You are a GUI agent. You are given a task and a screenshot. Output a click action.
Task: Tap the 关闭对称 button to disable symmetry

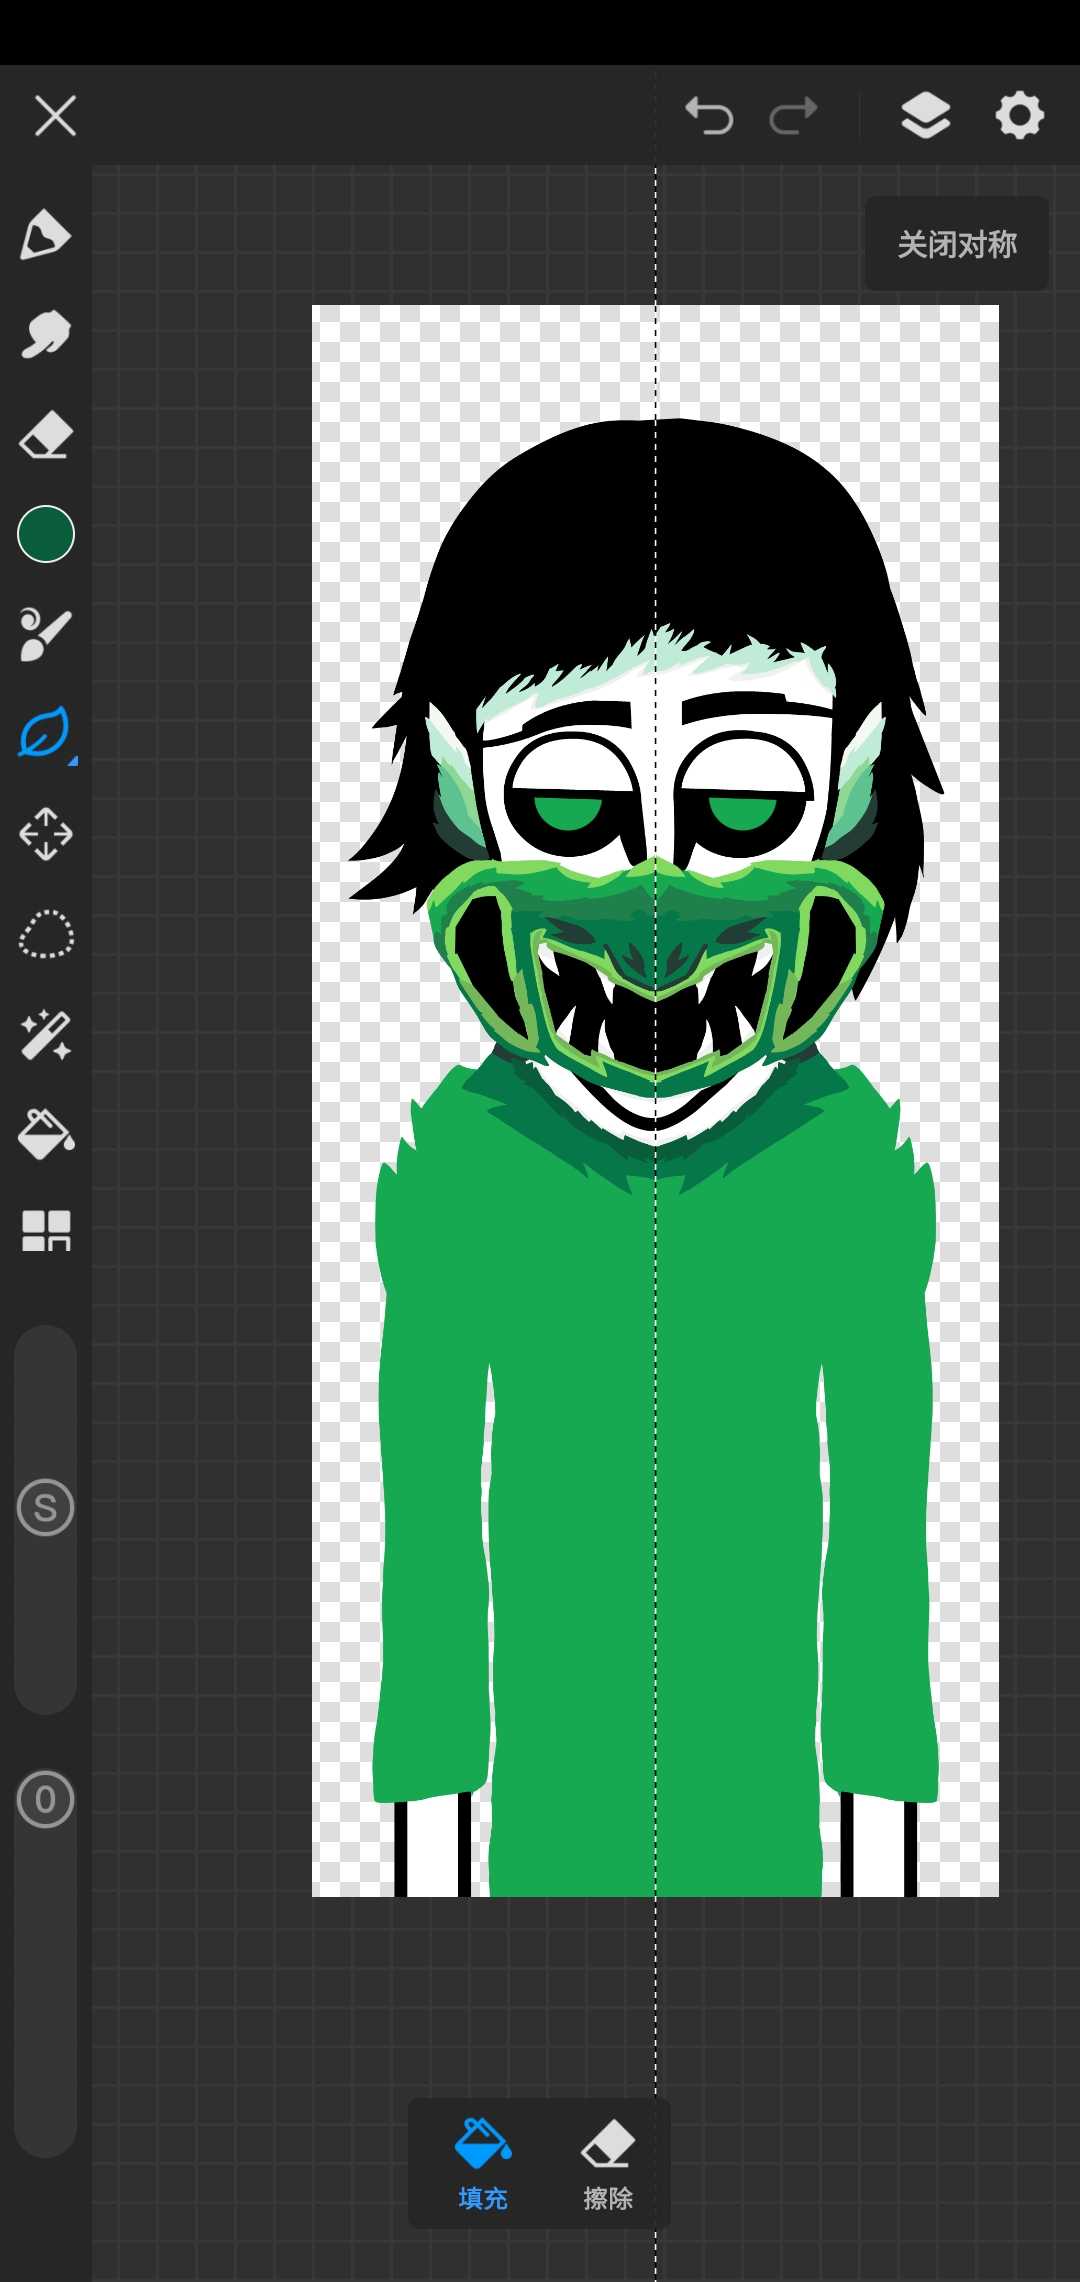pyautogui.click(x=957, y=244)
